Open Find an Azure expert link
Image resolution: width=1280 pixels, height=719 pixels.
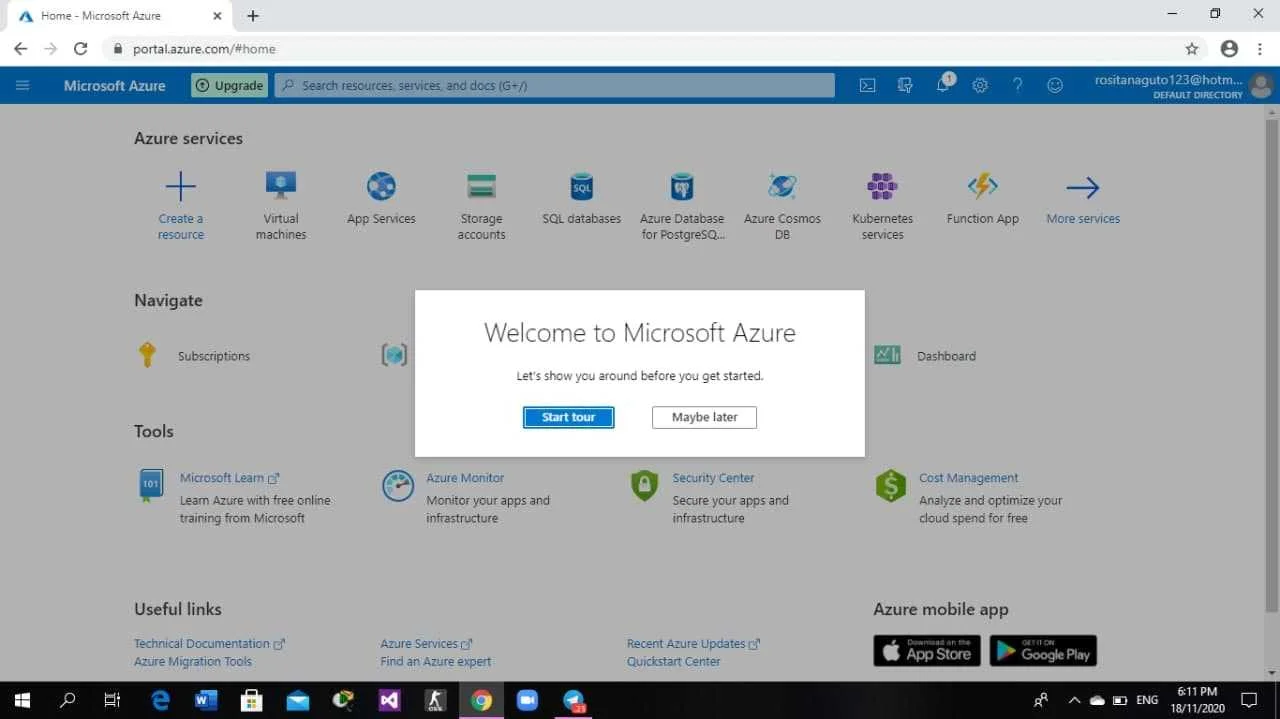436,662
